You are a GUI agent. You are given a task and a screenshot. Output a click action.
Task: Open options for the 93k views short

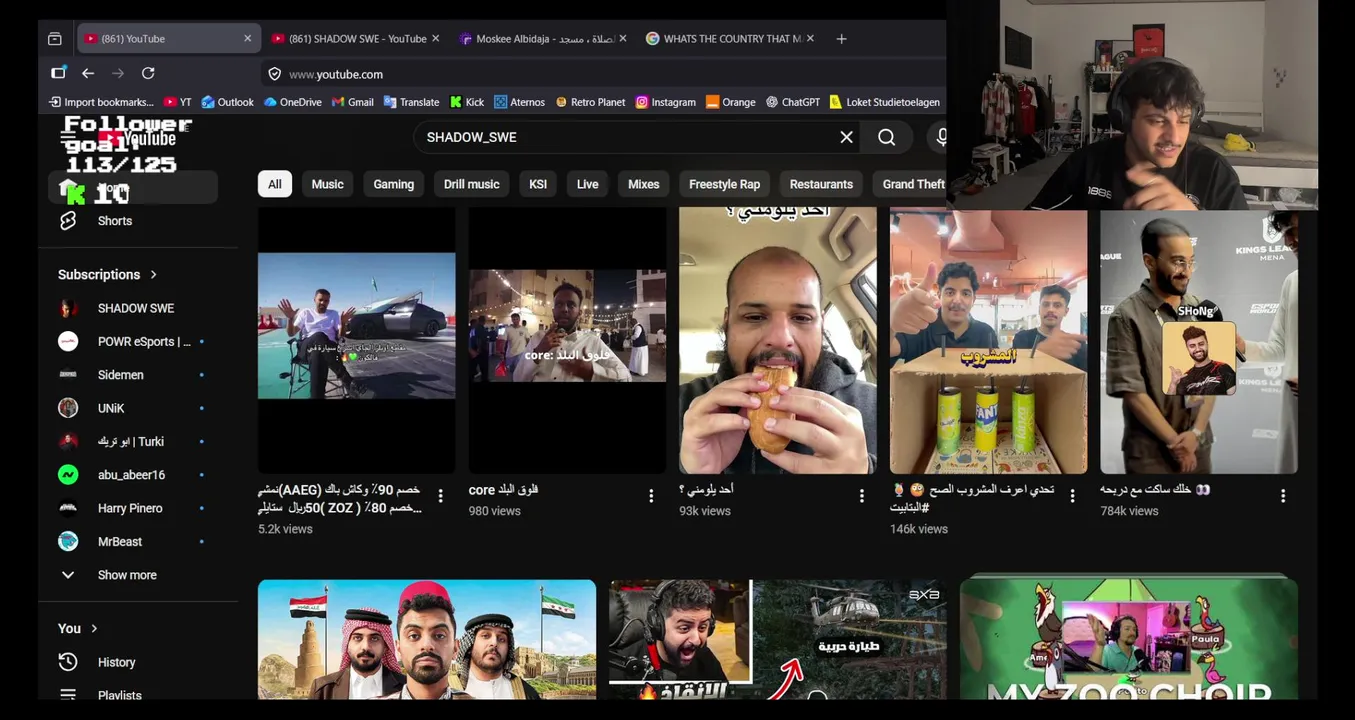click(x=862, y=496)
